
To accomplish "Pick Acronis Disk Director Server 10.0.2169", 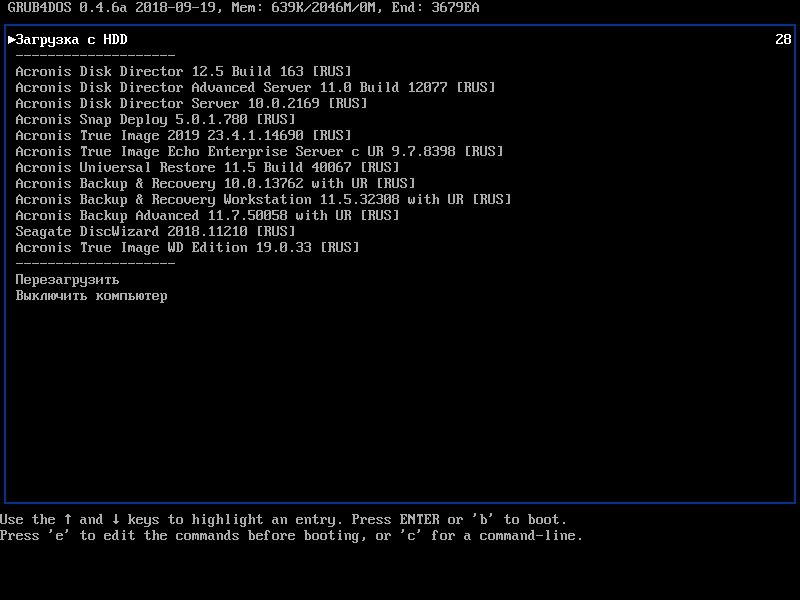I will [x=191, y=104].
